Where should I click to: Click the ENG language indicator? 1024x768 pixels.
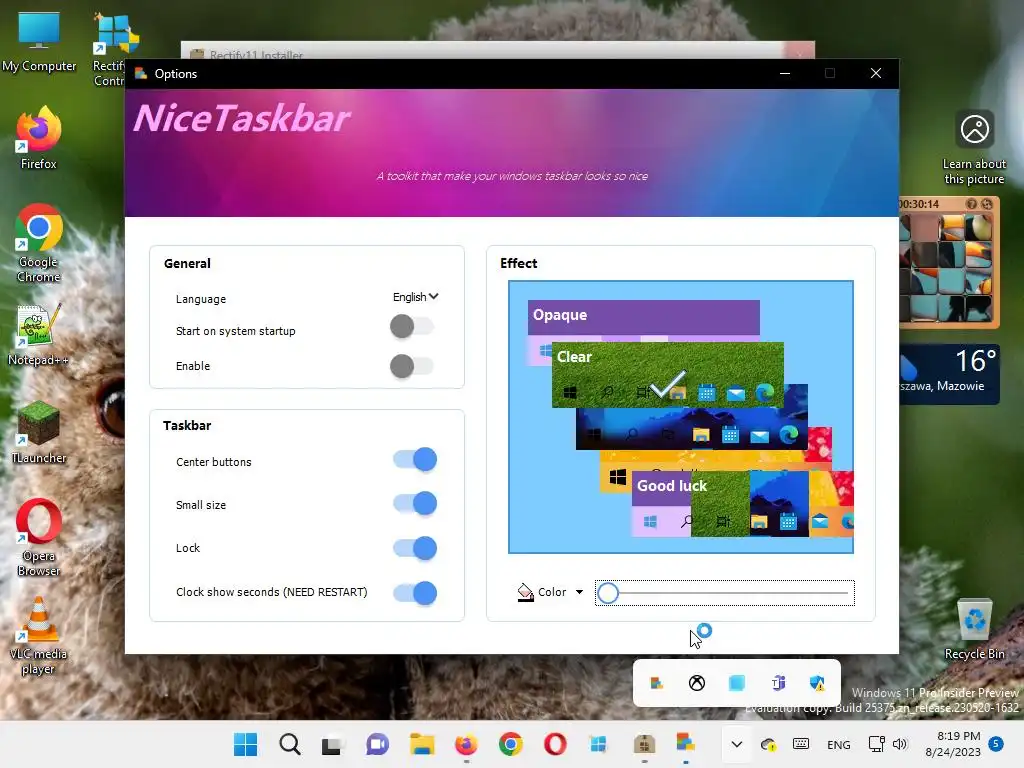[x=839, y=744]
